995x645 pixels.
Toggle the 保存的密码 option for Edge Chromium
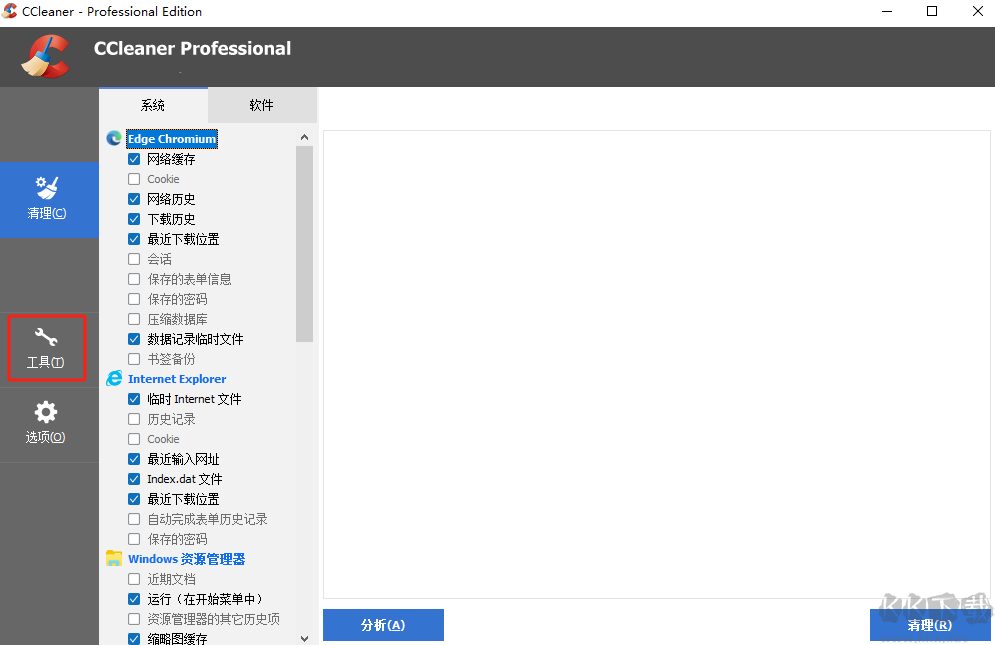133,298
